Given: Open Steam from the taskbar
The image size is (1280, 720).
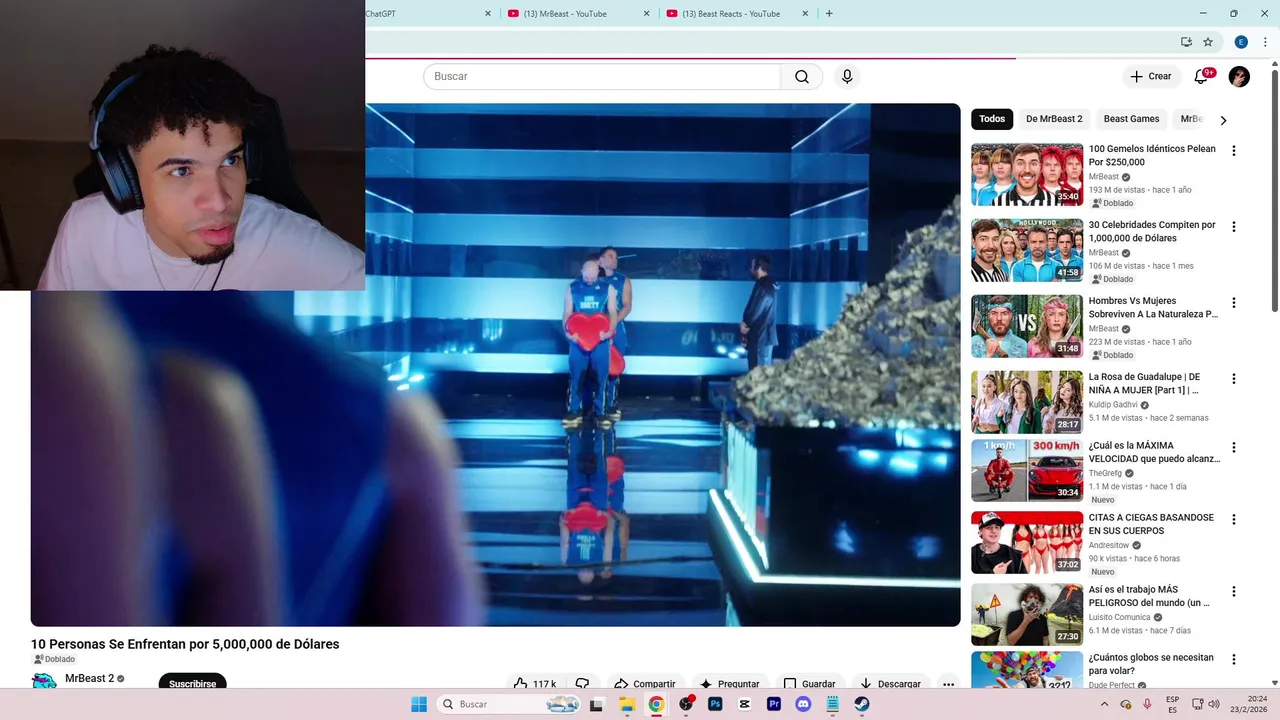Looking at the screenshot, I should point(862,704).
